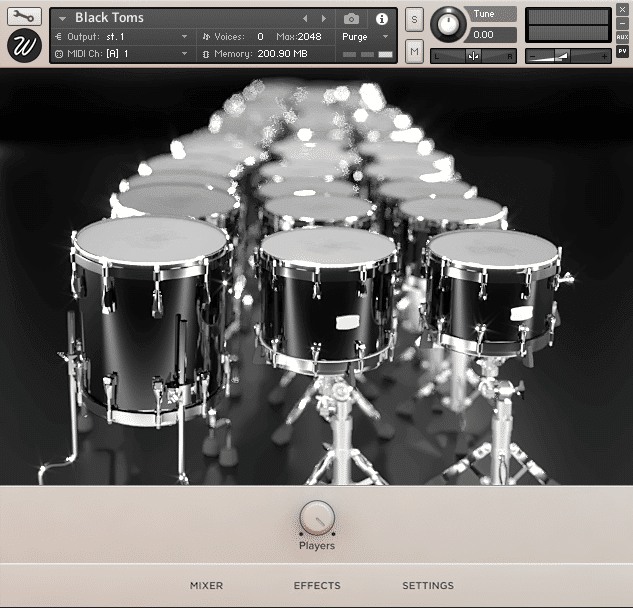Toggle the PV button
The image size is (633, 608).
[x=622, y=51]
